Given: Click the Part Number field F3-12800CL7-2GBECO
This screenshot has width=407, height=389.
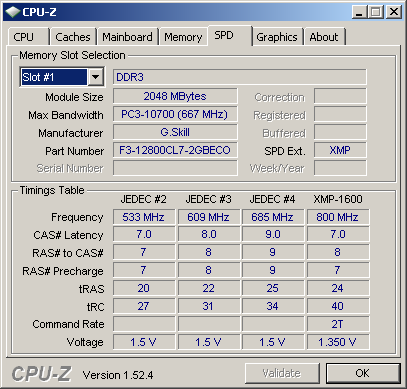Looking at the screenshot, I should (175, 150).
